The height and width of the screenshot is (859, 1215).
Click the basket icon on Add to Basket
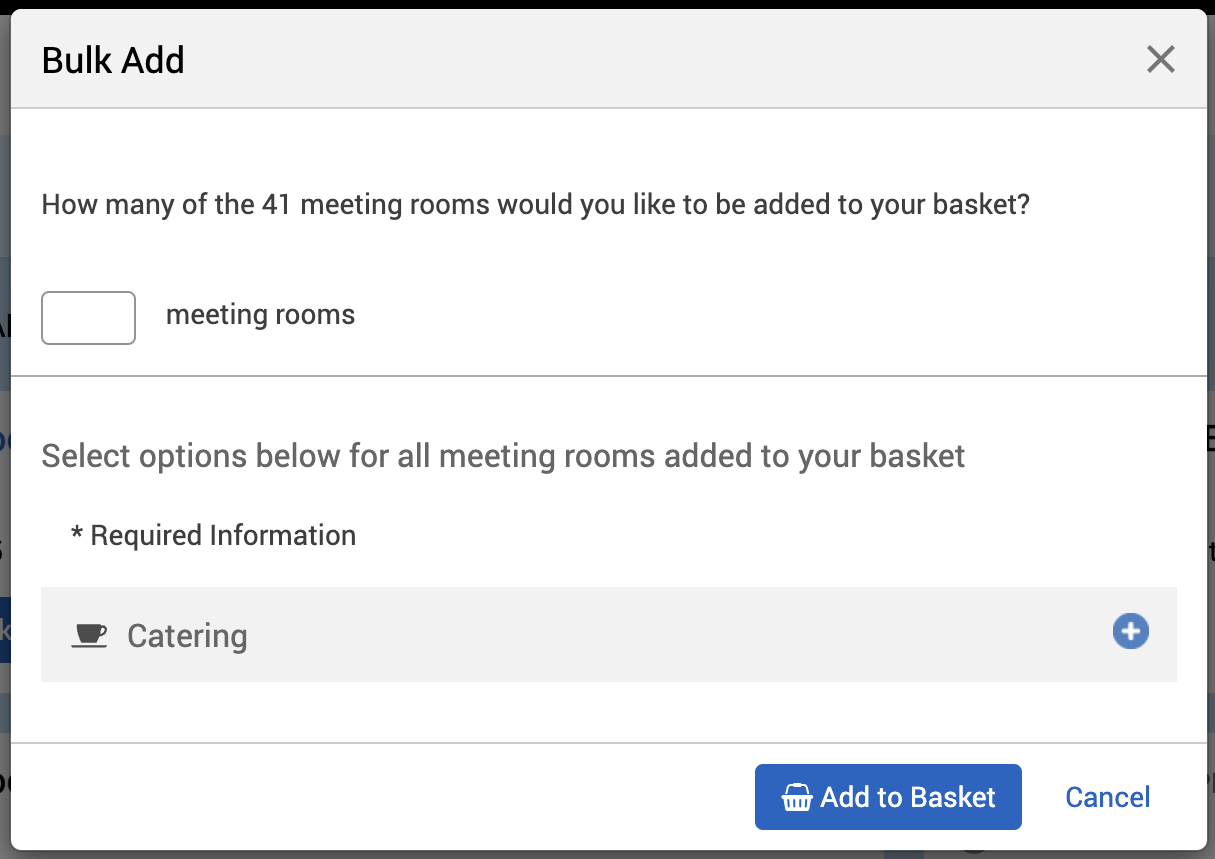click(x=796, y=798)
